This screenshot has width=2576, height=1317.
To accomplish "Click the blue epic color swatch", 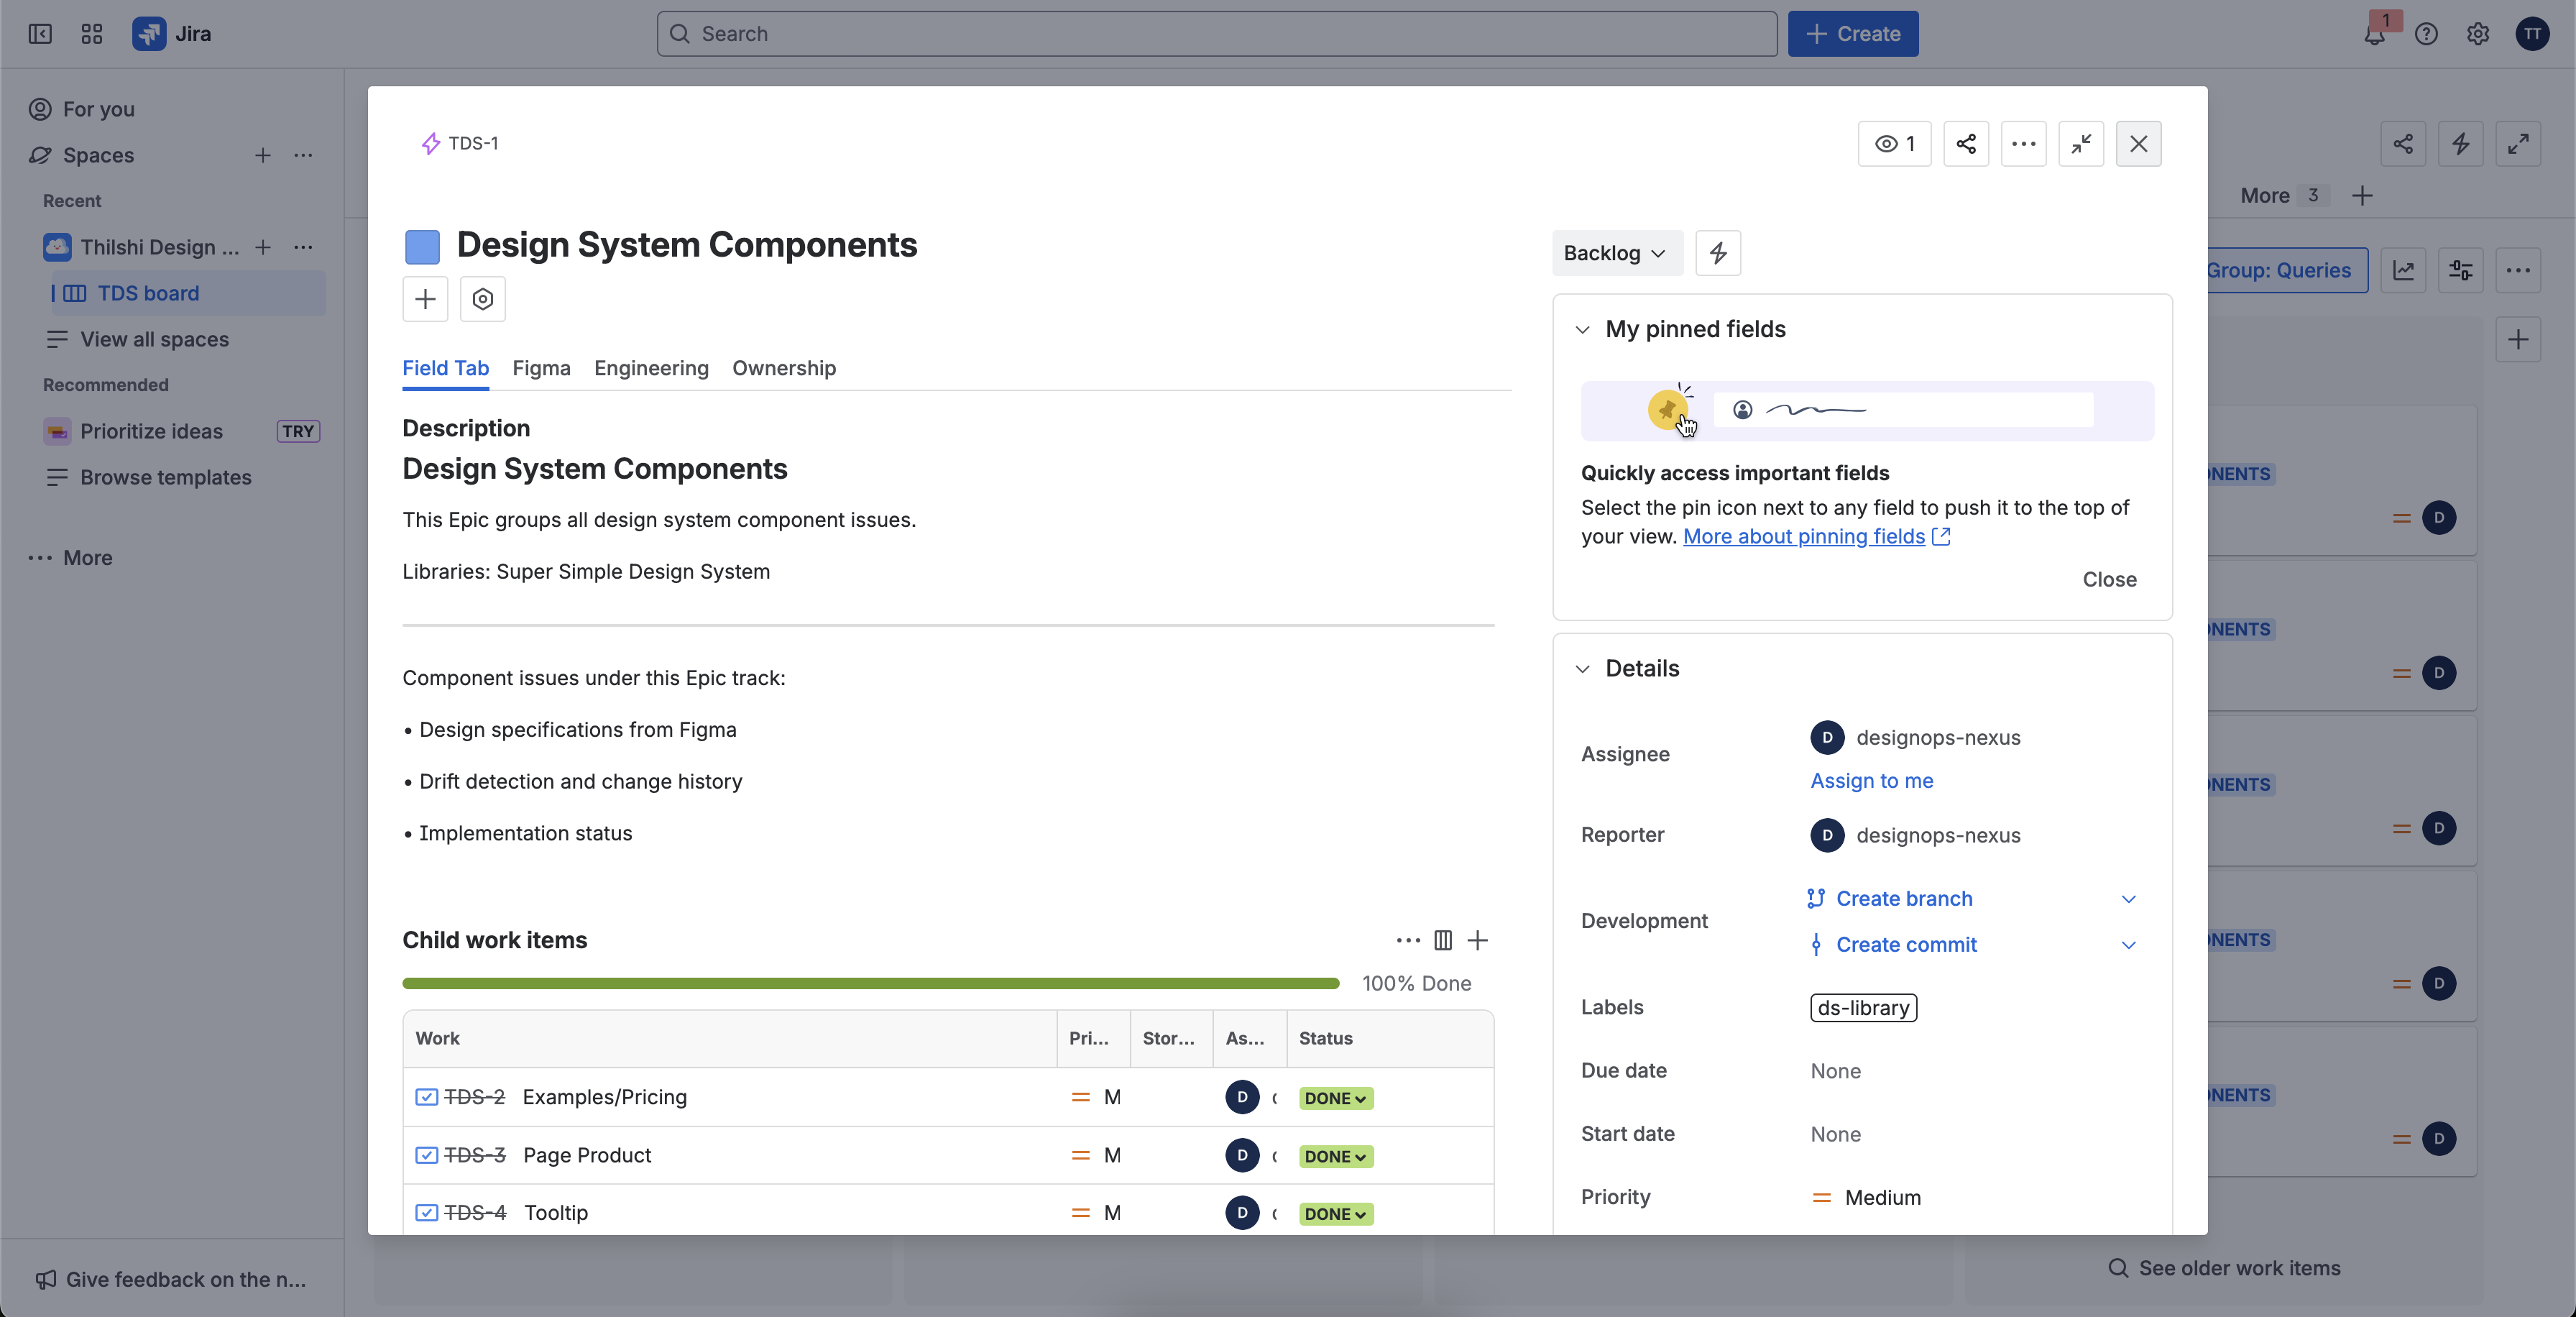I will [422, 246].
